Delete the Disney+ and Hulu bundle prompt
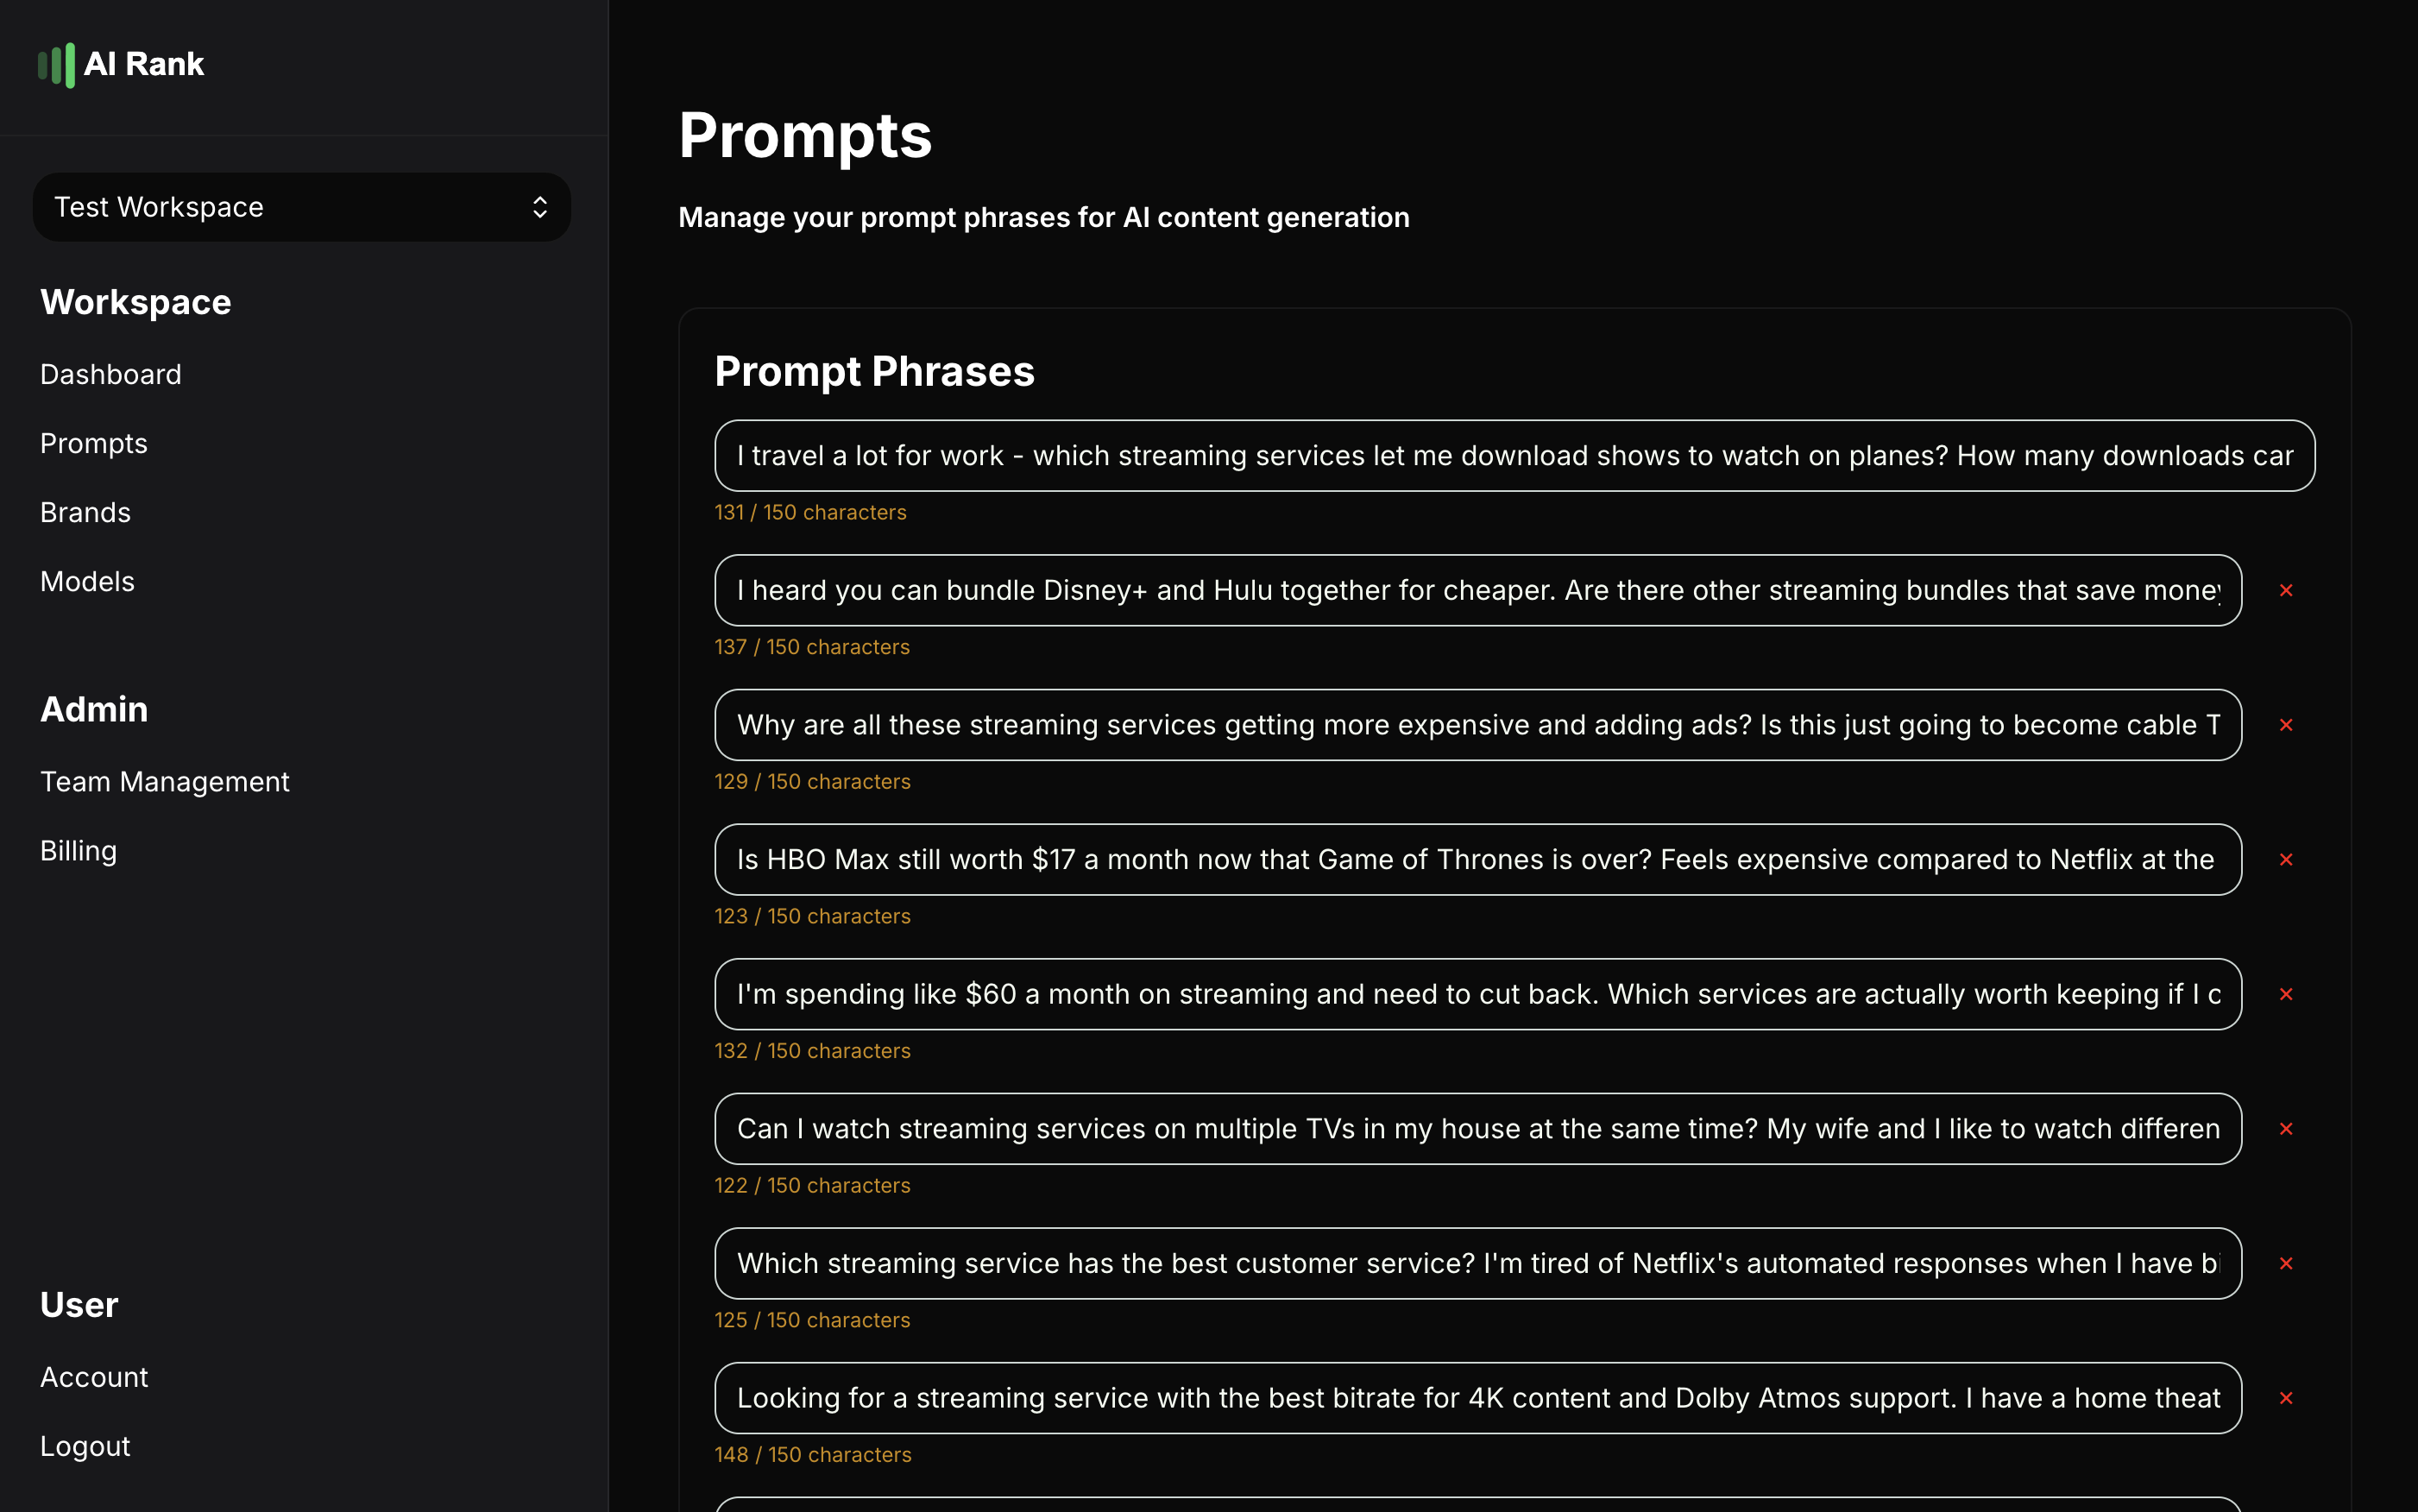 tap(2286, 591)
